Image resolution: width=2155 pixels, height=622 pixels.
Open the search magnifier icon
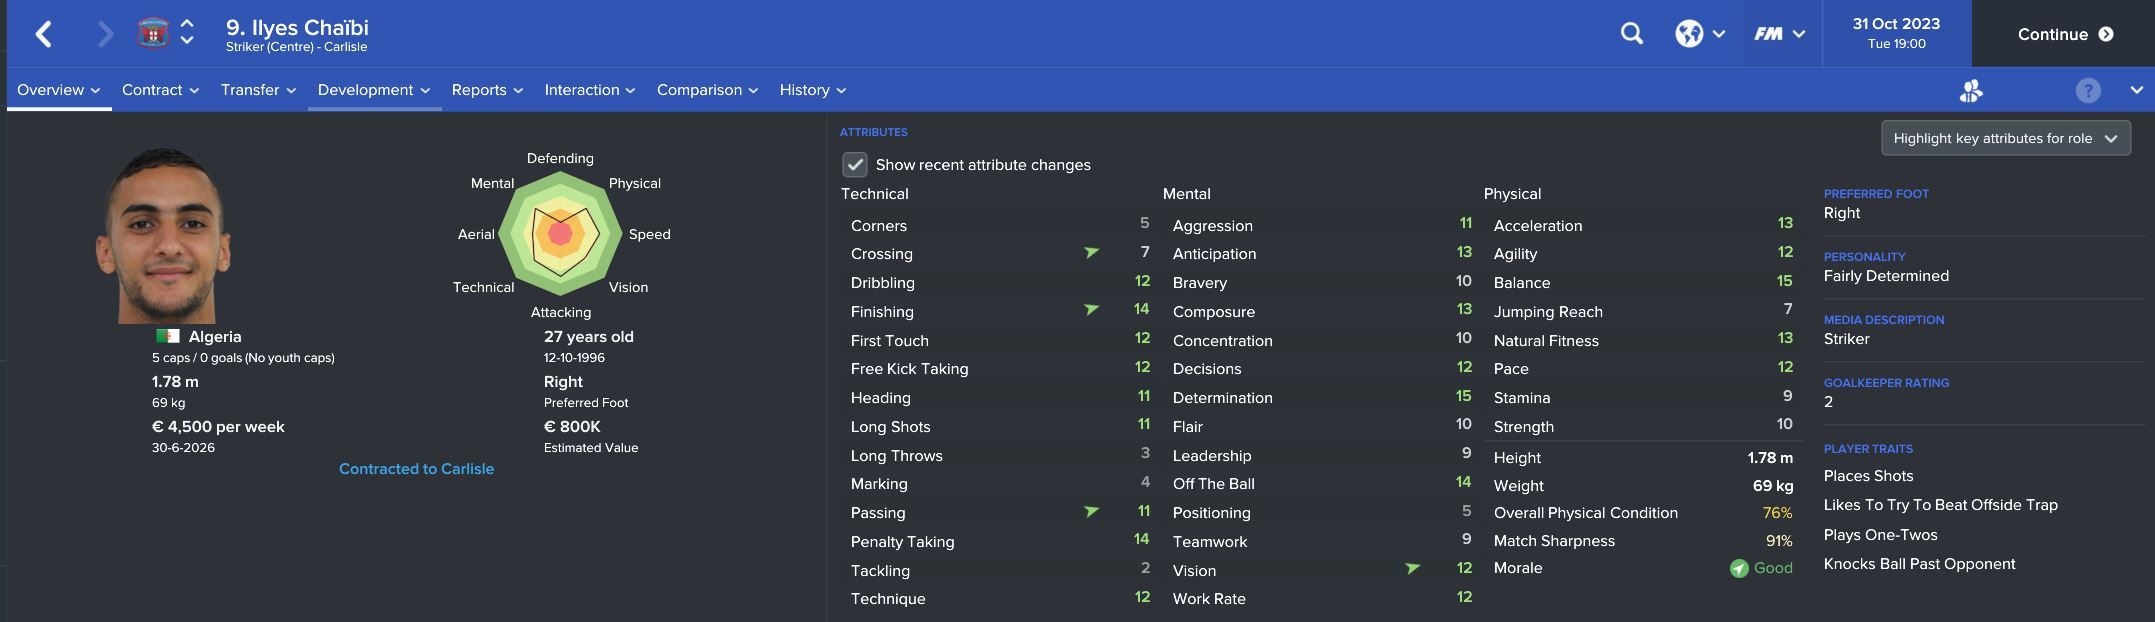click(x=1631, y=33)
